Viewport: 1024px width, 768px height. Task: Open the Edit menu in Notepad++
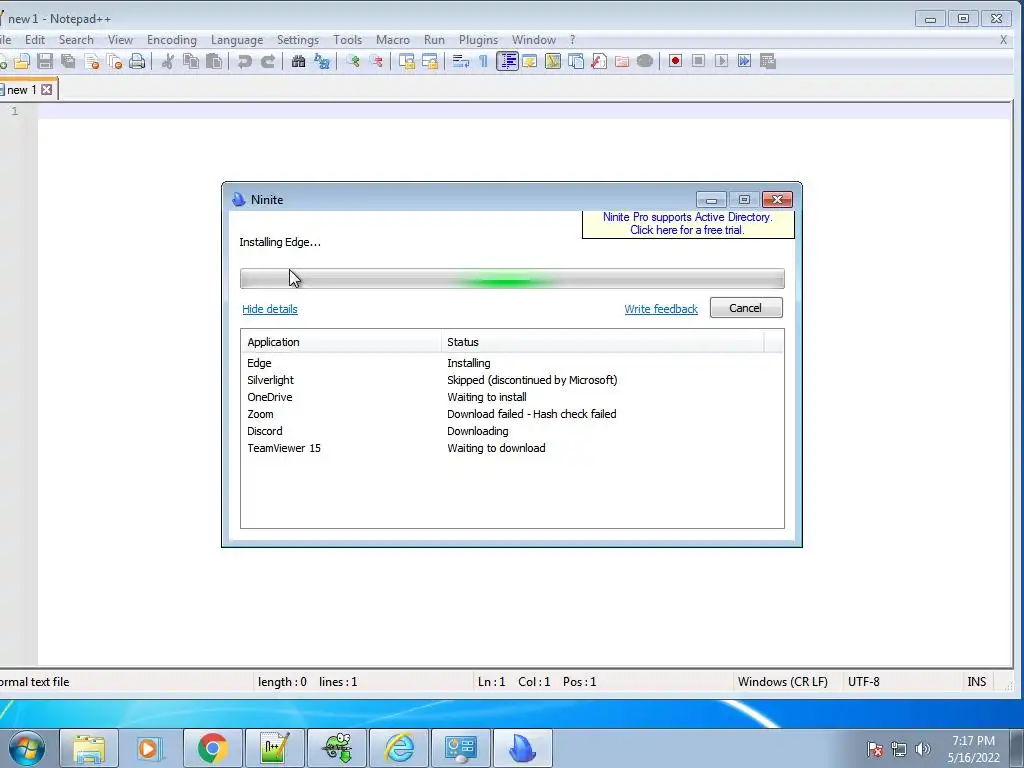[35, 40]
